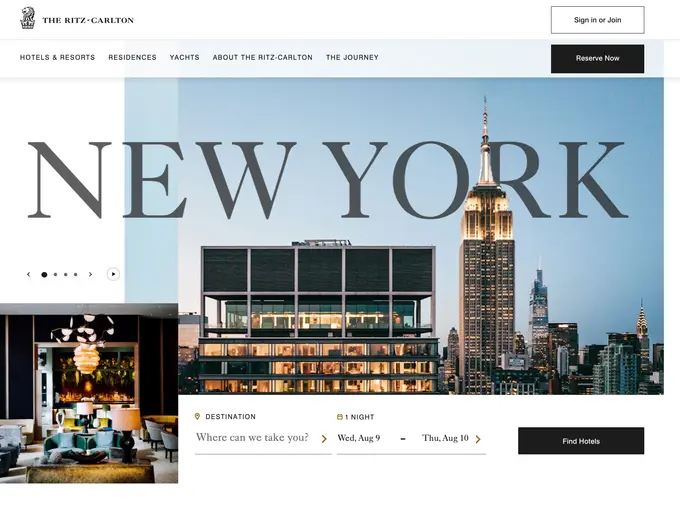Focus the 'Where can we take you?' field
Screen dimensions: 680x517
click(x=263, y=438)
